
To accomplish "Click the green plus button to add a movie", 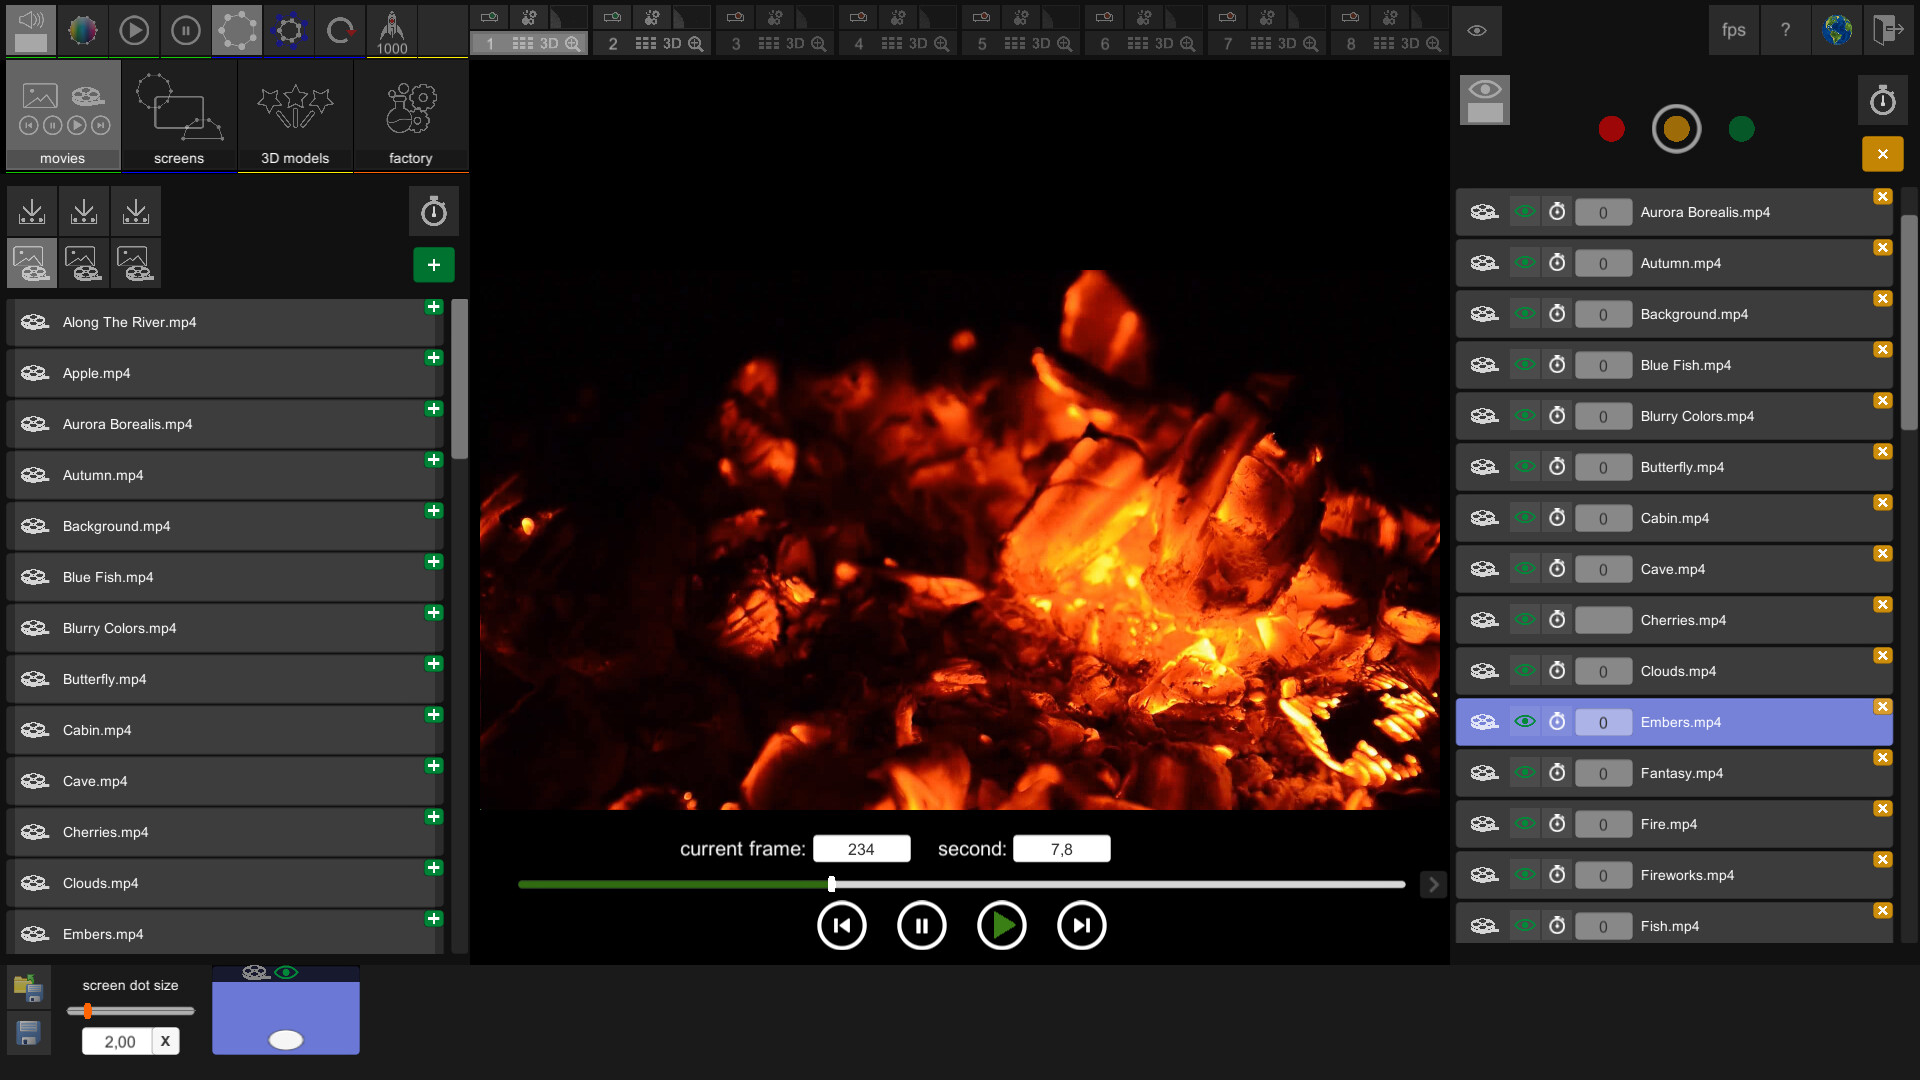I will 433,264.
